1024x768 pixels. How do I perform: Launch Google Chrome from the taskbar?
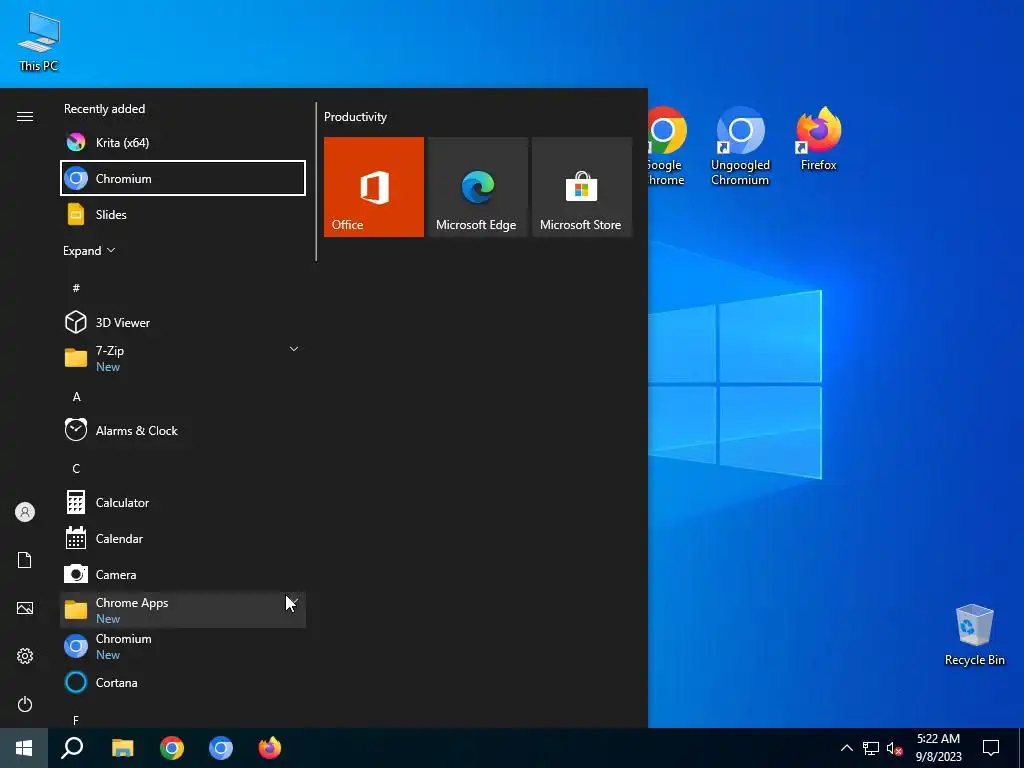[172, 748]
